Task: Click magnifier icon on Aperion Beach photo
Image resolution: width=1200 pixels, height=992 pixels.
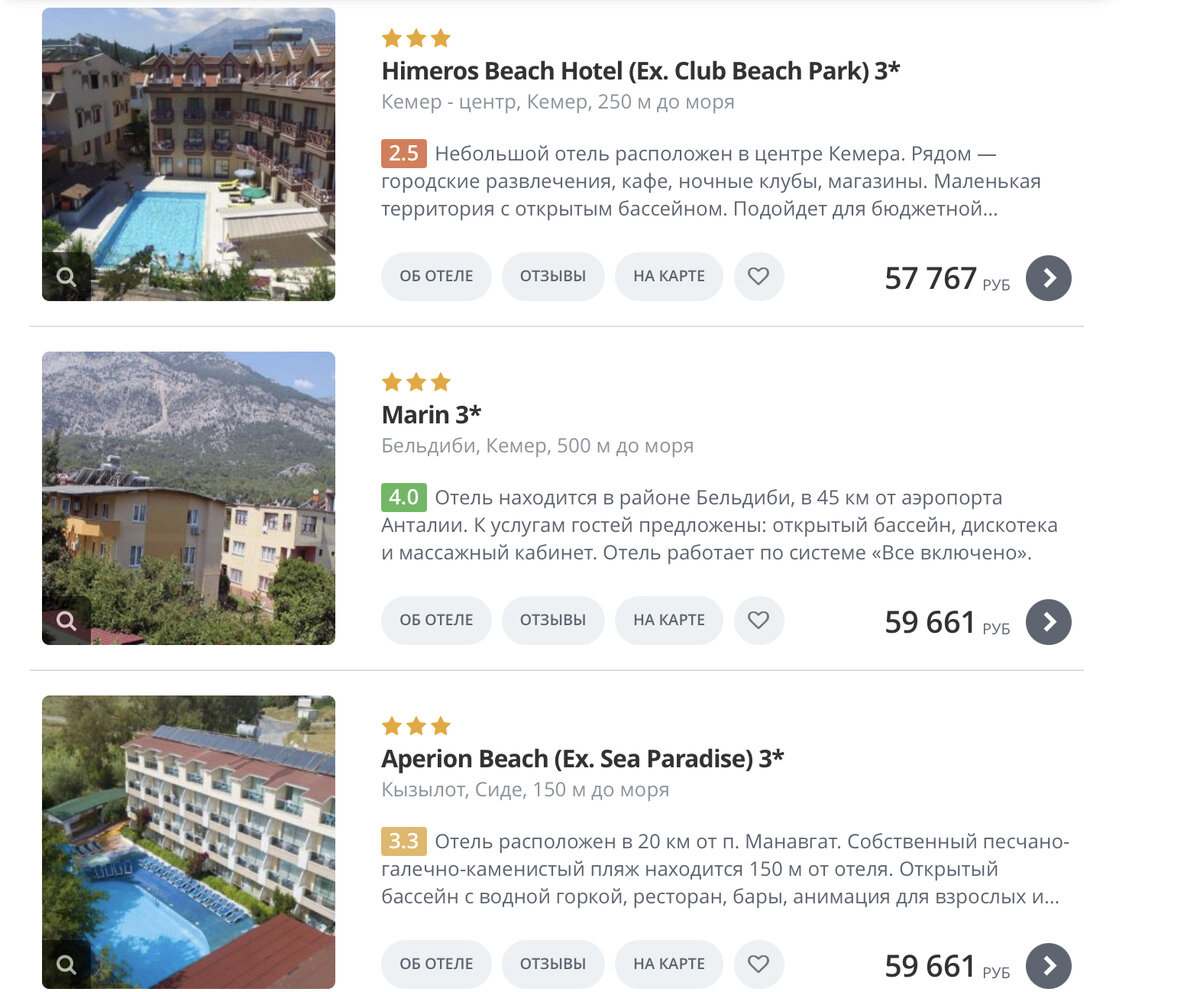Action: 66,964
